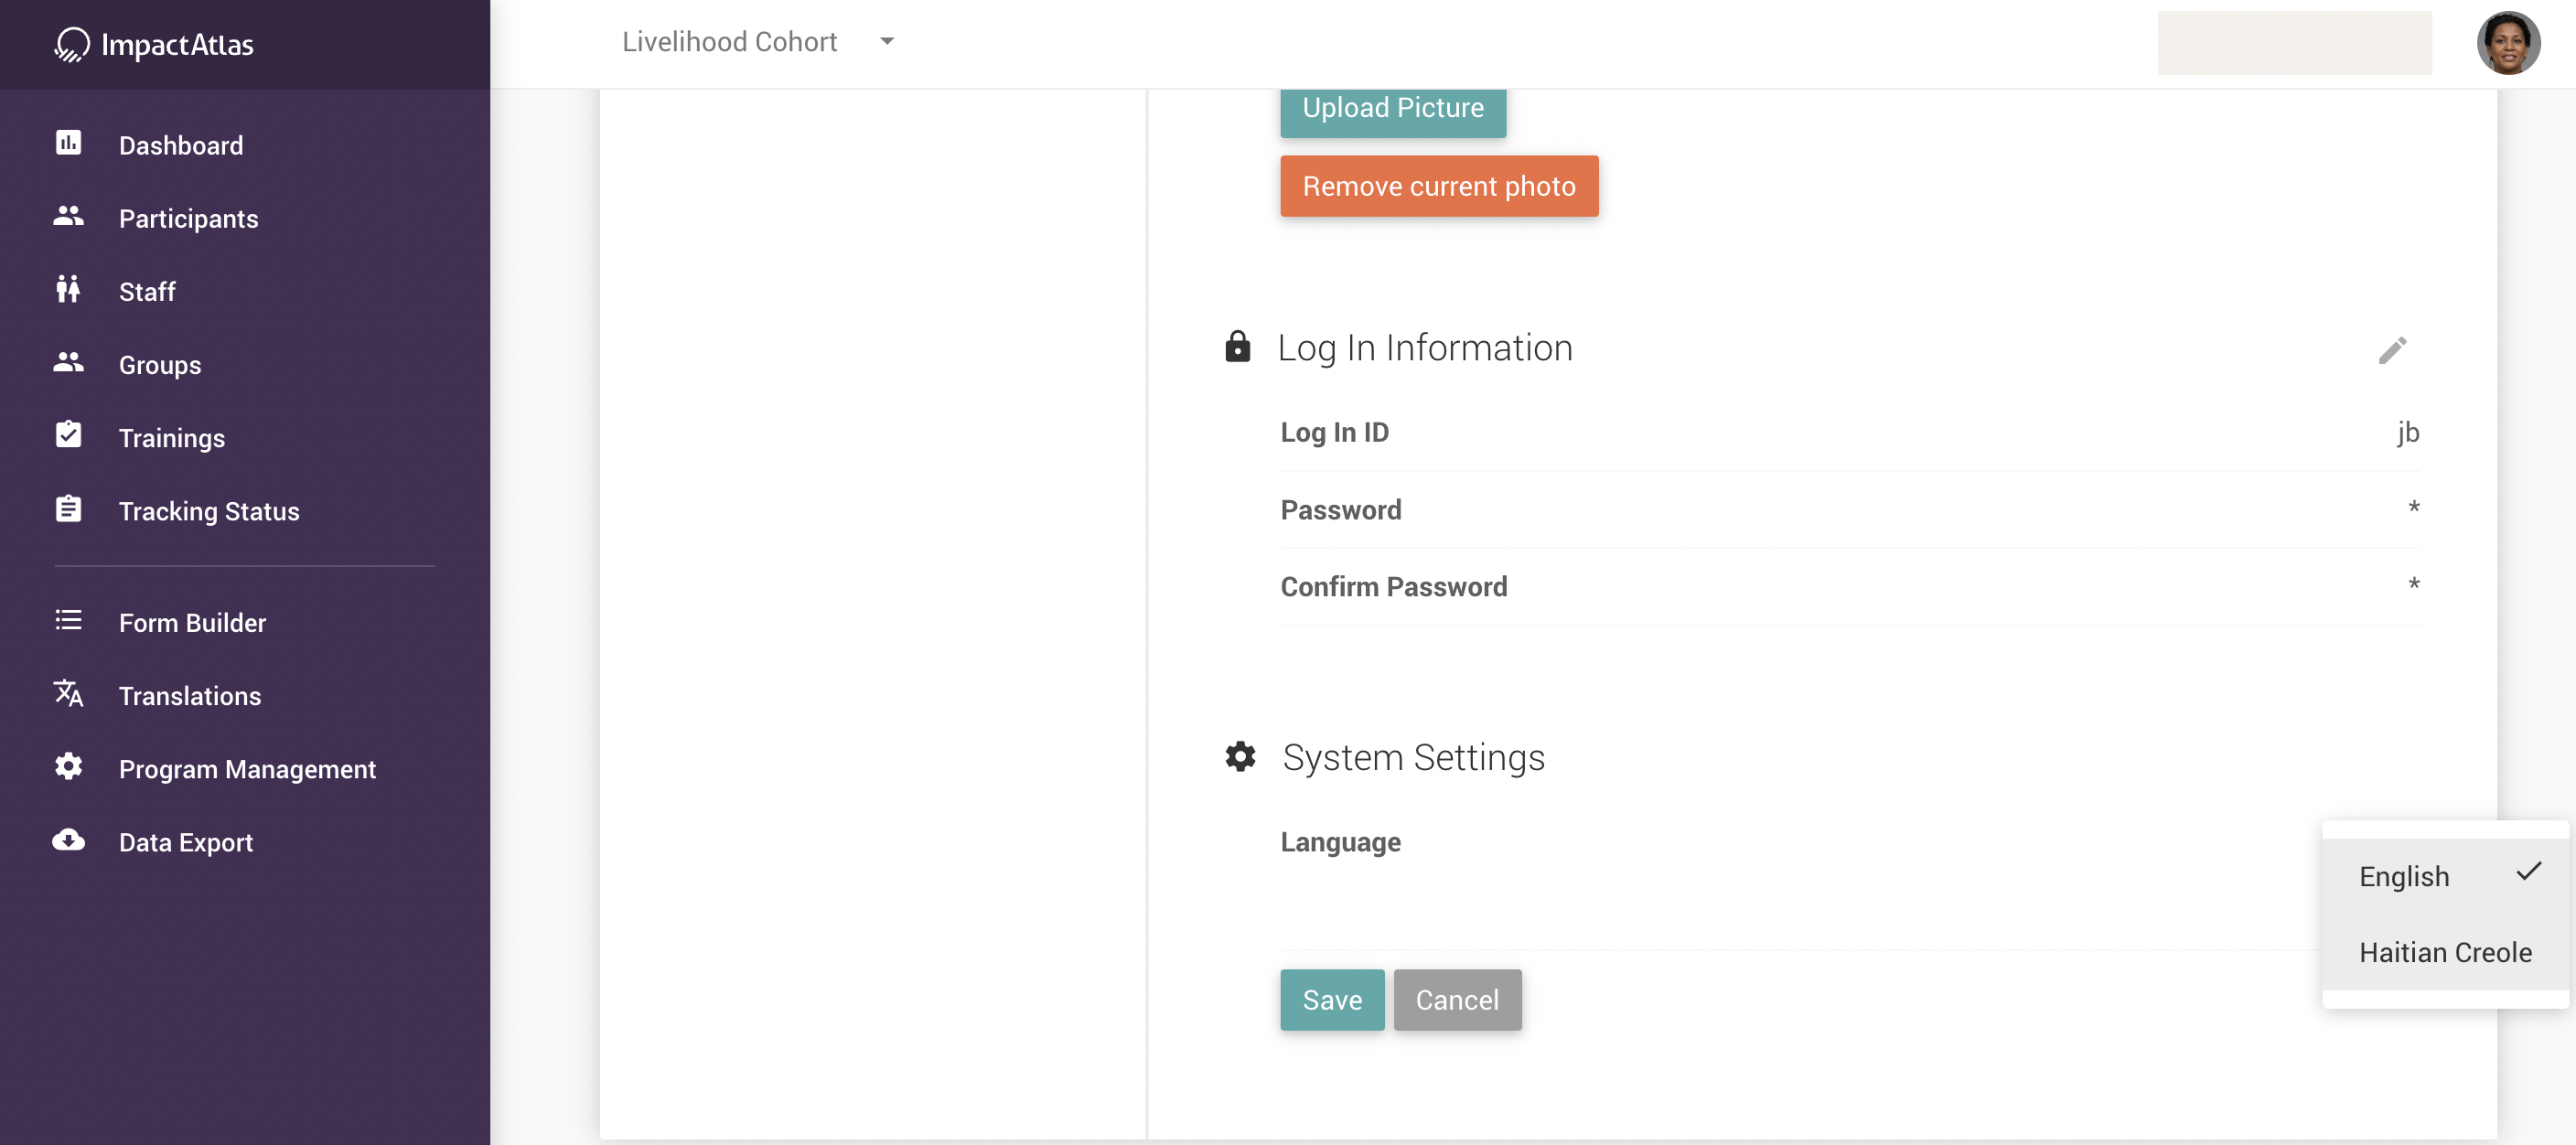Open the user profile avatar

(x=2507, y=43)
